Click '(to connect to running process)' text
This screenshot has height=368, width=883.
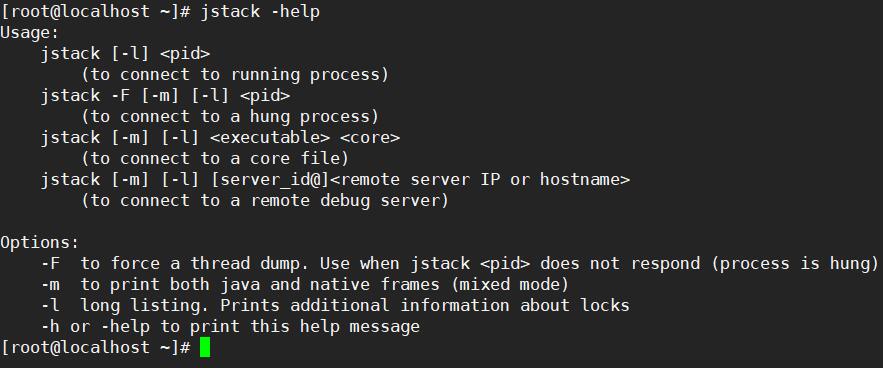(235, 74)
